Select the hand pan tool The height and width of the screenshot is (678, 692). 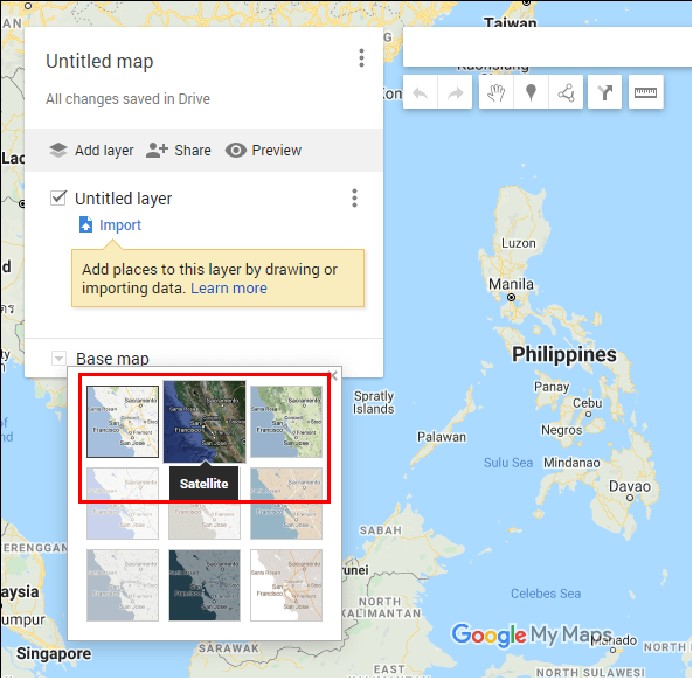click(x=497, y=94)
